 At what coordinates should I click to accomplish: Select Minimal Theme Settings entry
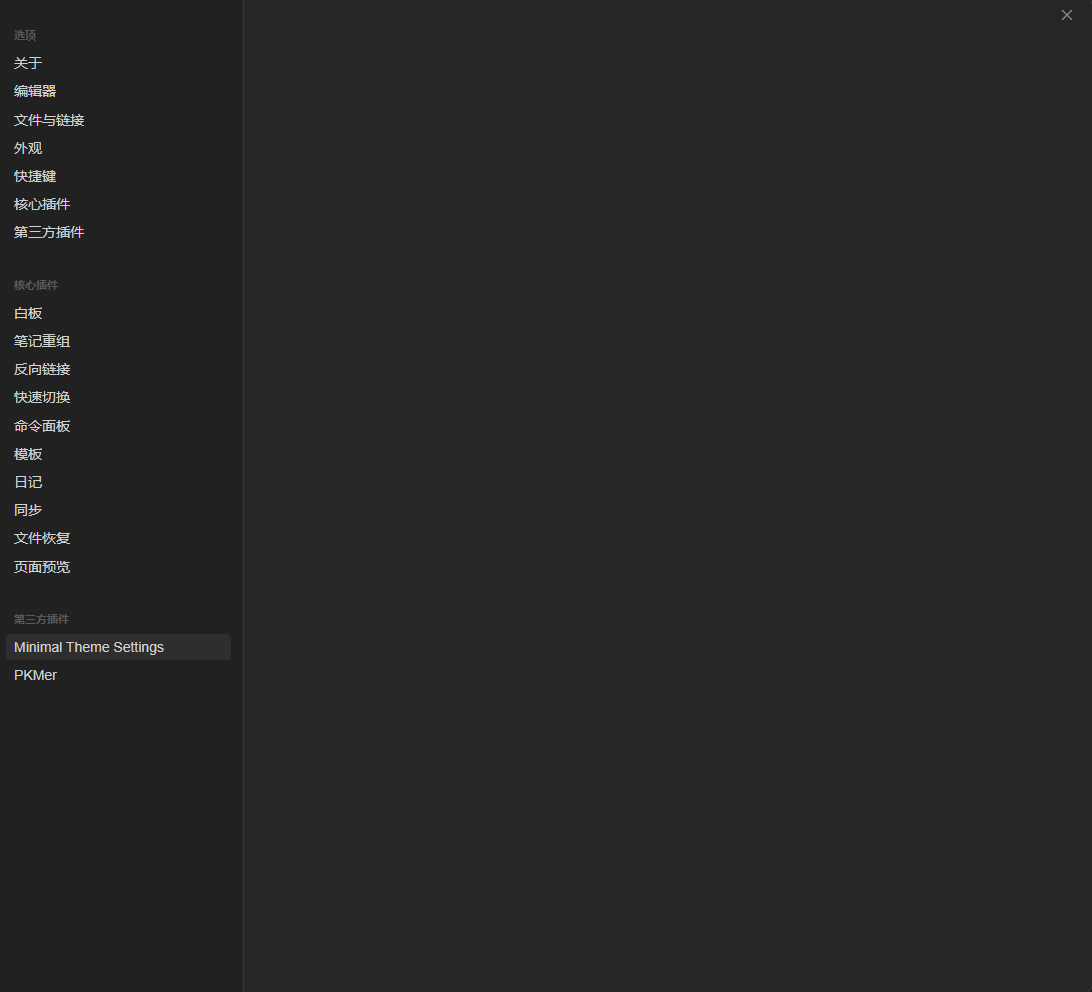tap(89, 647)
